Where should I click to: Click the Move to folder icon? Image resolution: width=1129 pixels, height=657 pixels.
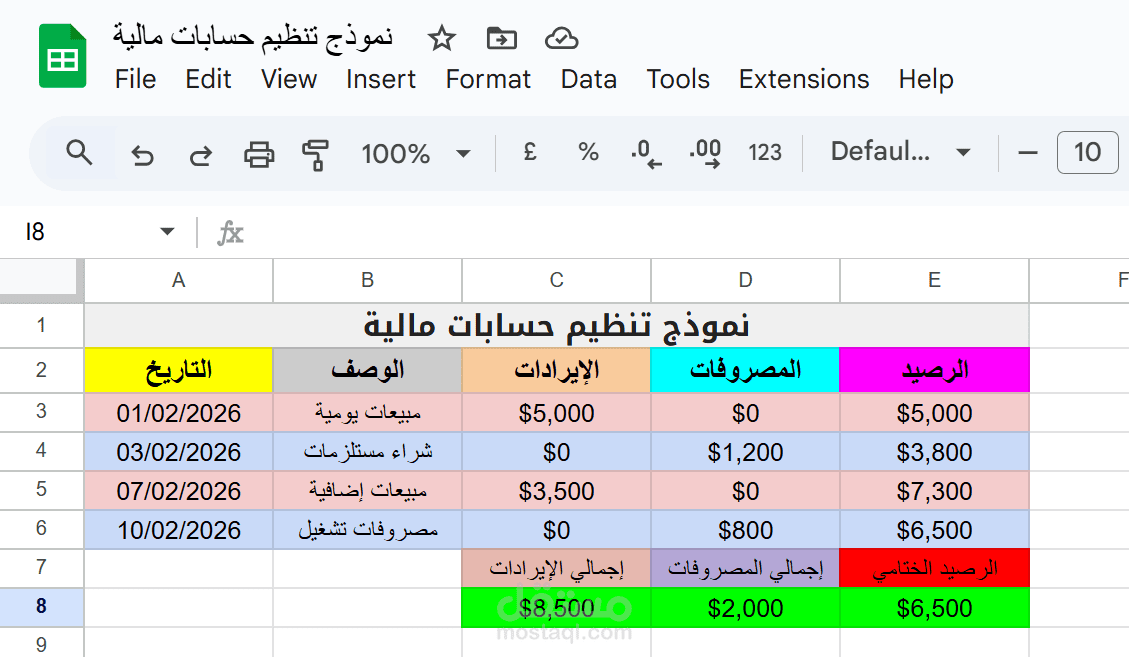[x=501, y=38]
